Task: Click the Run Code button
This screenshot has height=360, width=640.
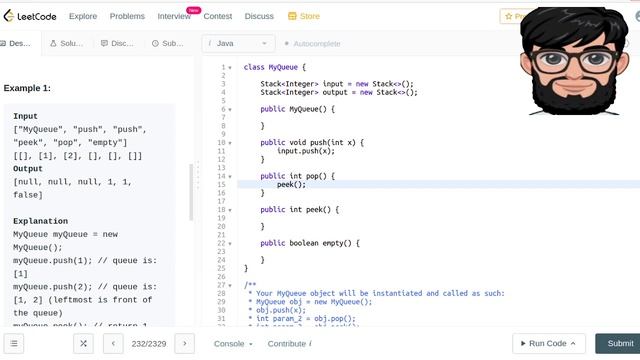Action: pos(549,344)
